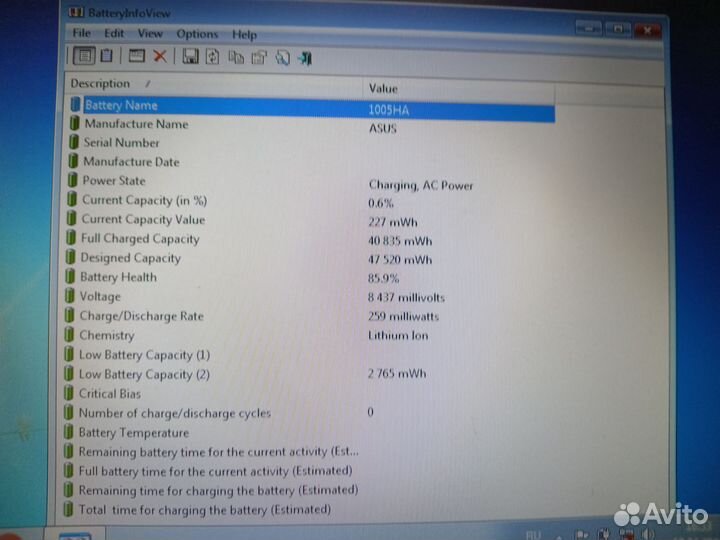Click the Charging, AC Power value

point(421,186)
